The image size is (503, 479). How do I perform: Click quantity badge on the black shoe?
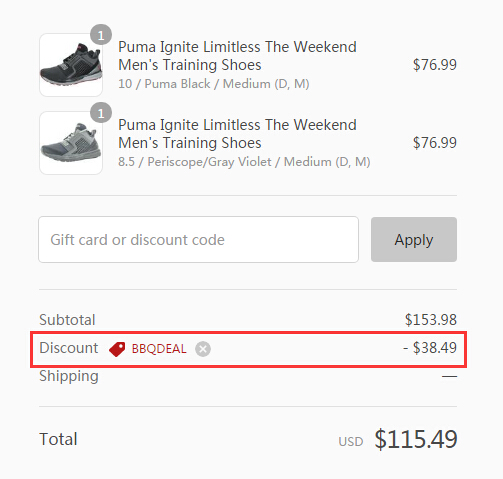[101, 35]
